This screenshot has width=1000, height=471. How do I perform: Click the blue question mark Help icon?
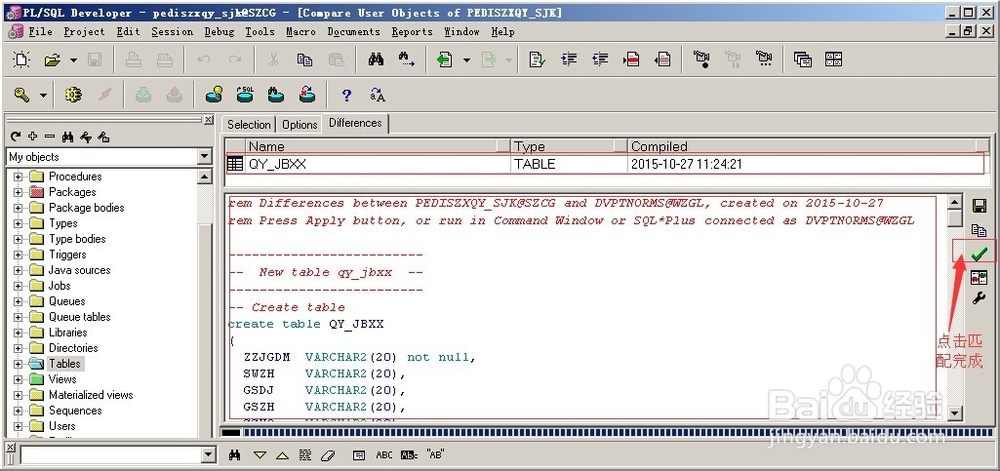click(x=346, y=95)
